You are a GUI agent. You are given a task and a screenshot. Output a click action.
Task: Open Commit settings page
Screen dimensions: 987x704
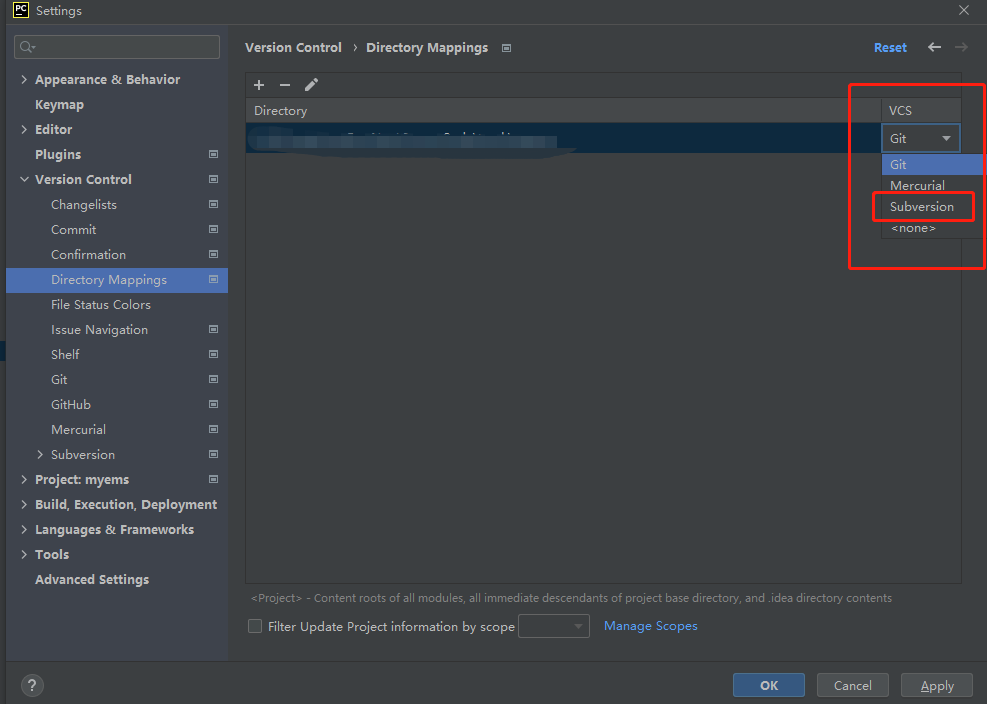click(x=74, y=229)
